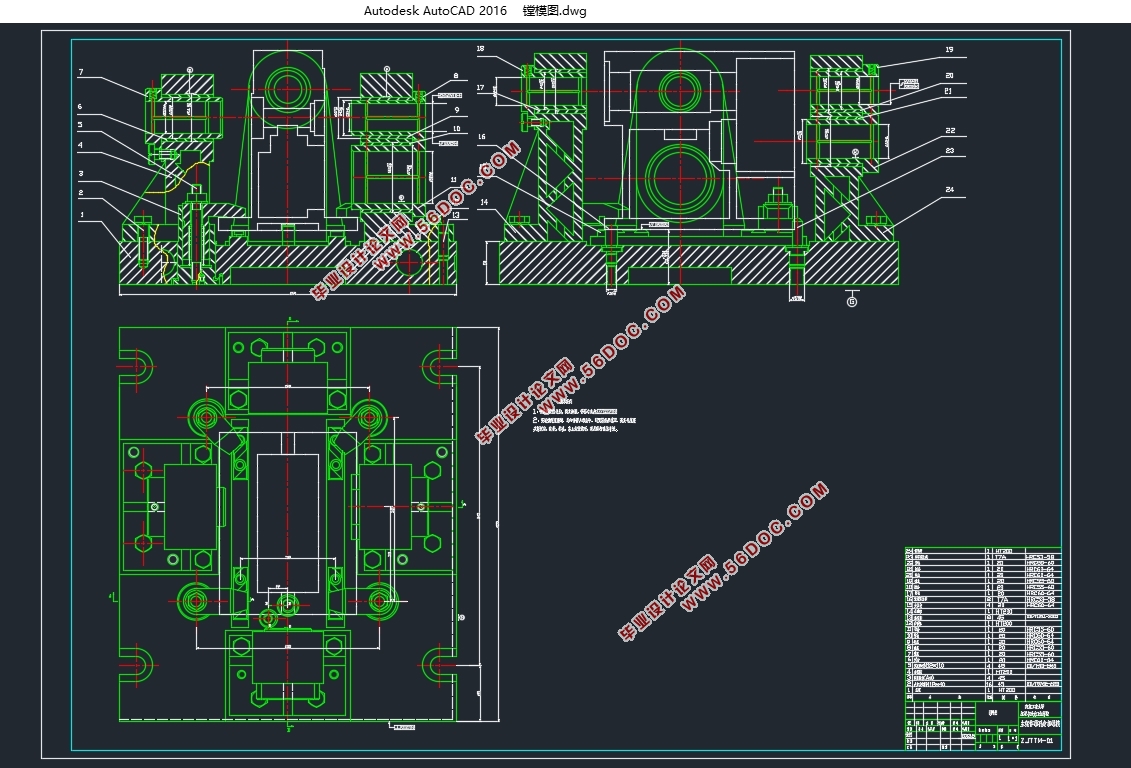Click the circled G datum symbol below right view

pos(852,301)
